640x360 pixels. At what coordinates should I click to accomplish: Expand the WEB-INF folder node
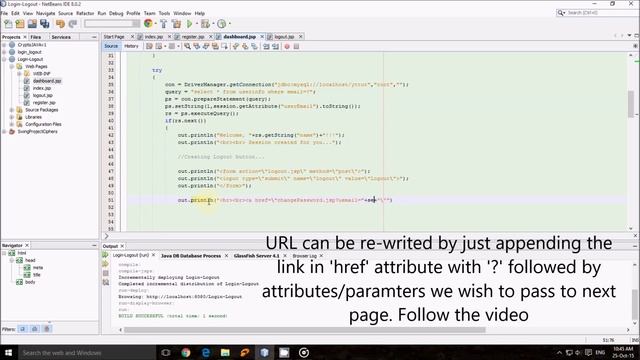(19, 74)
